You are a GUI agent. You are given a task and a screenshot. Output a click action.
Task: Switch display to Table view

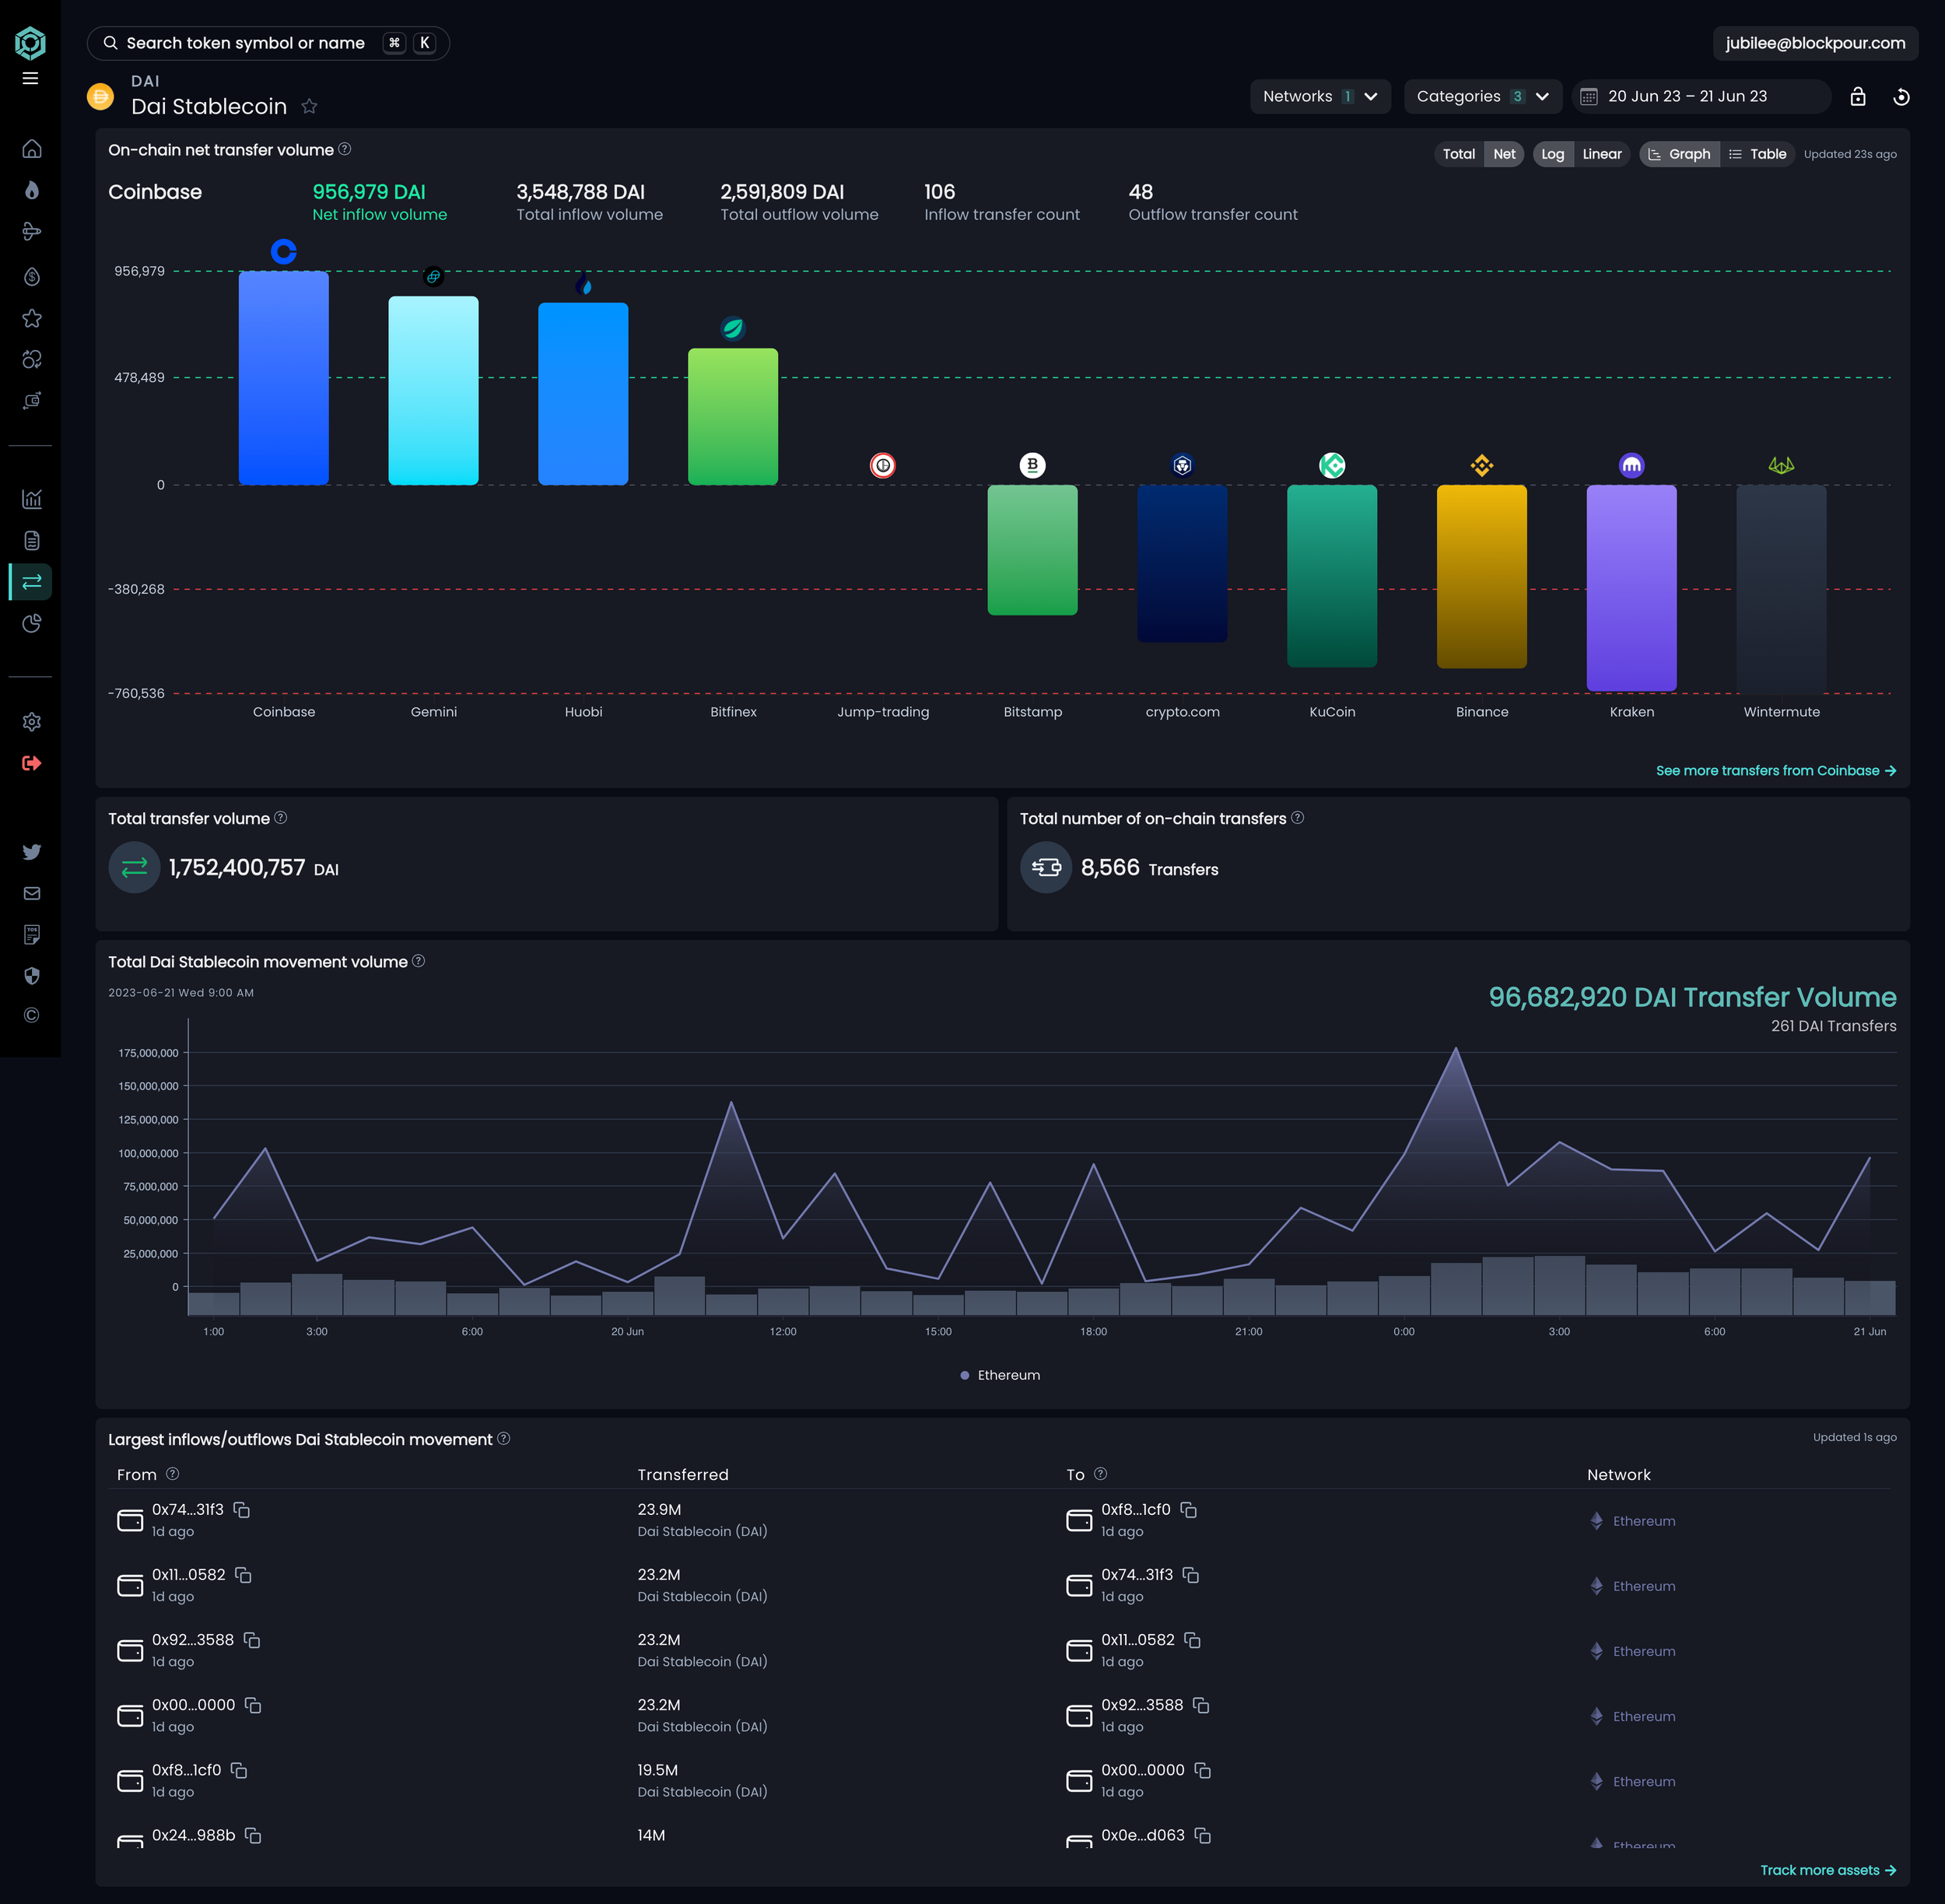click(1757, 154)
